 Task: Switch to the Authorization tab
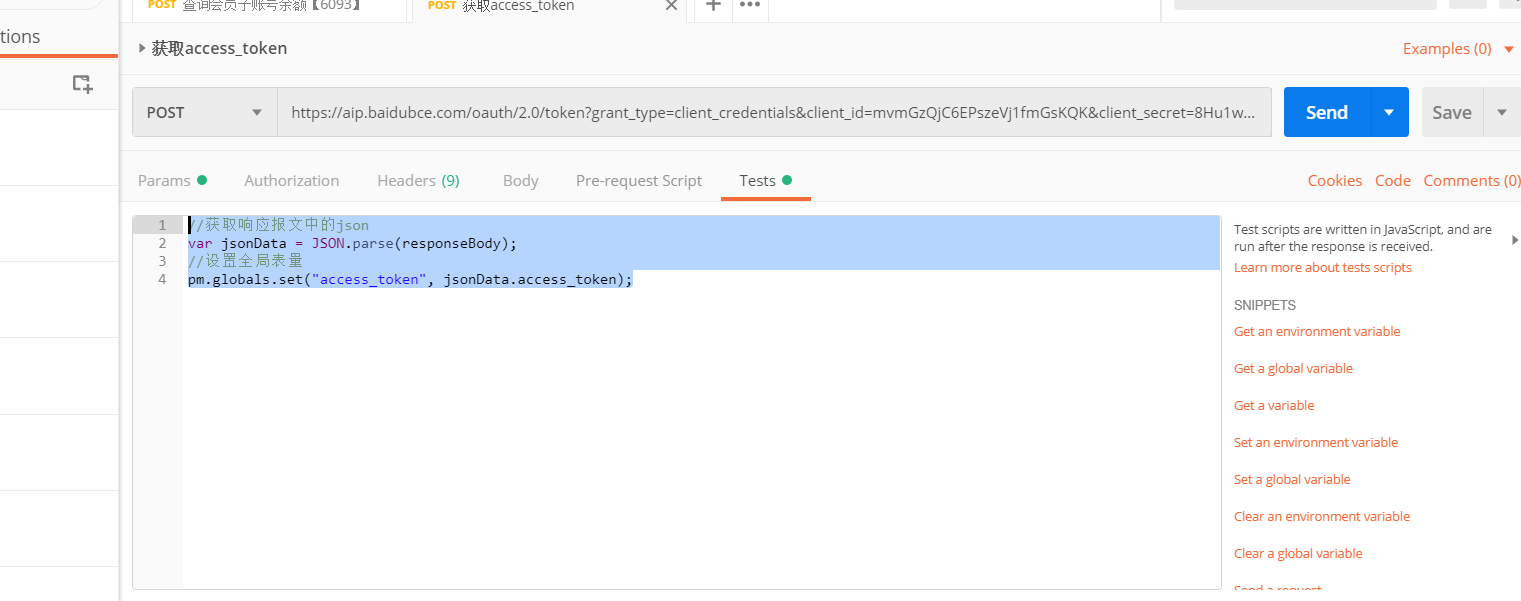click(x=292, y=181)
